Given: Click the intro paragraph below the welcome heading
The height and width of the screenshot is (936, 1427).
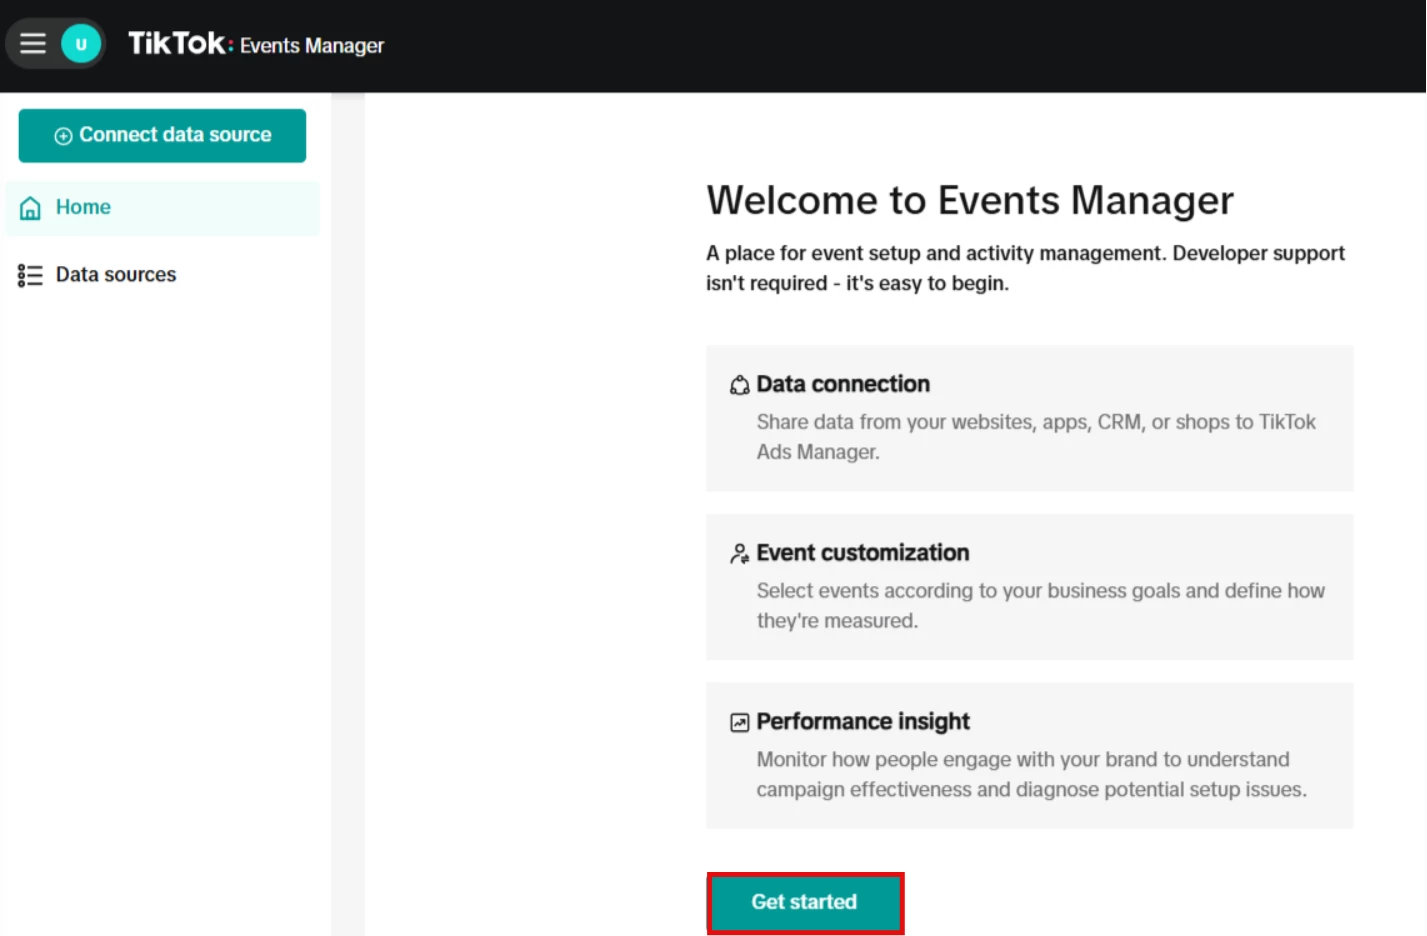Looking at the screenshot, I should (x=1024, y=268).
